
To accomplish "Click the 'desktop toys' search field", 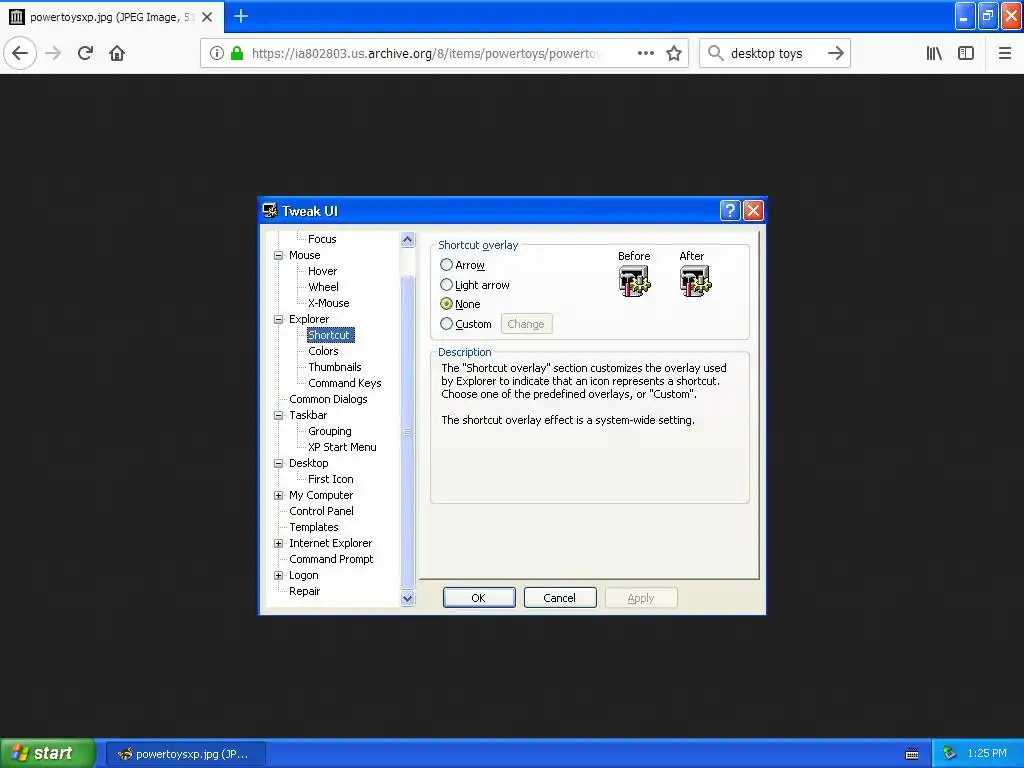I will pos(774,53).
